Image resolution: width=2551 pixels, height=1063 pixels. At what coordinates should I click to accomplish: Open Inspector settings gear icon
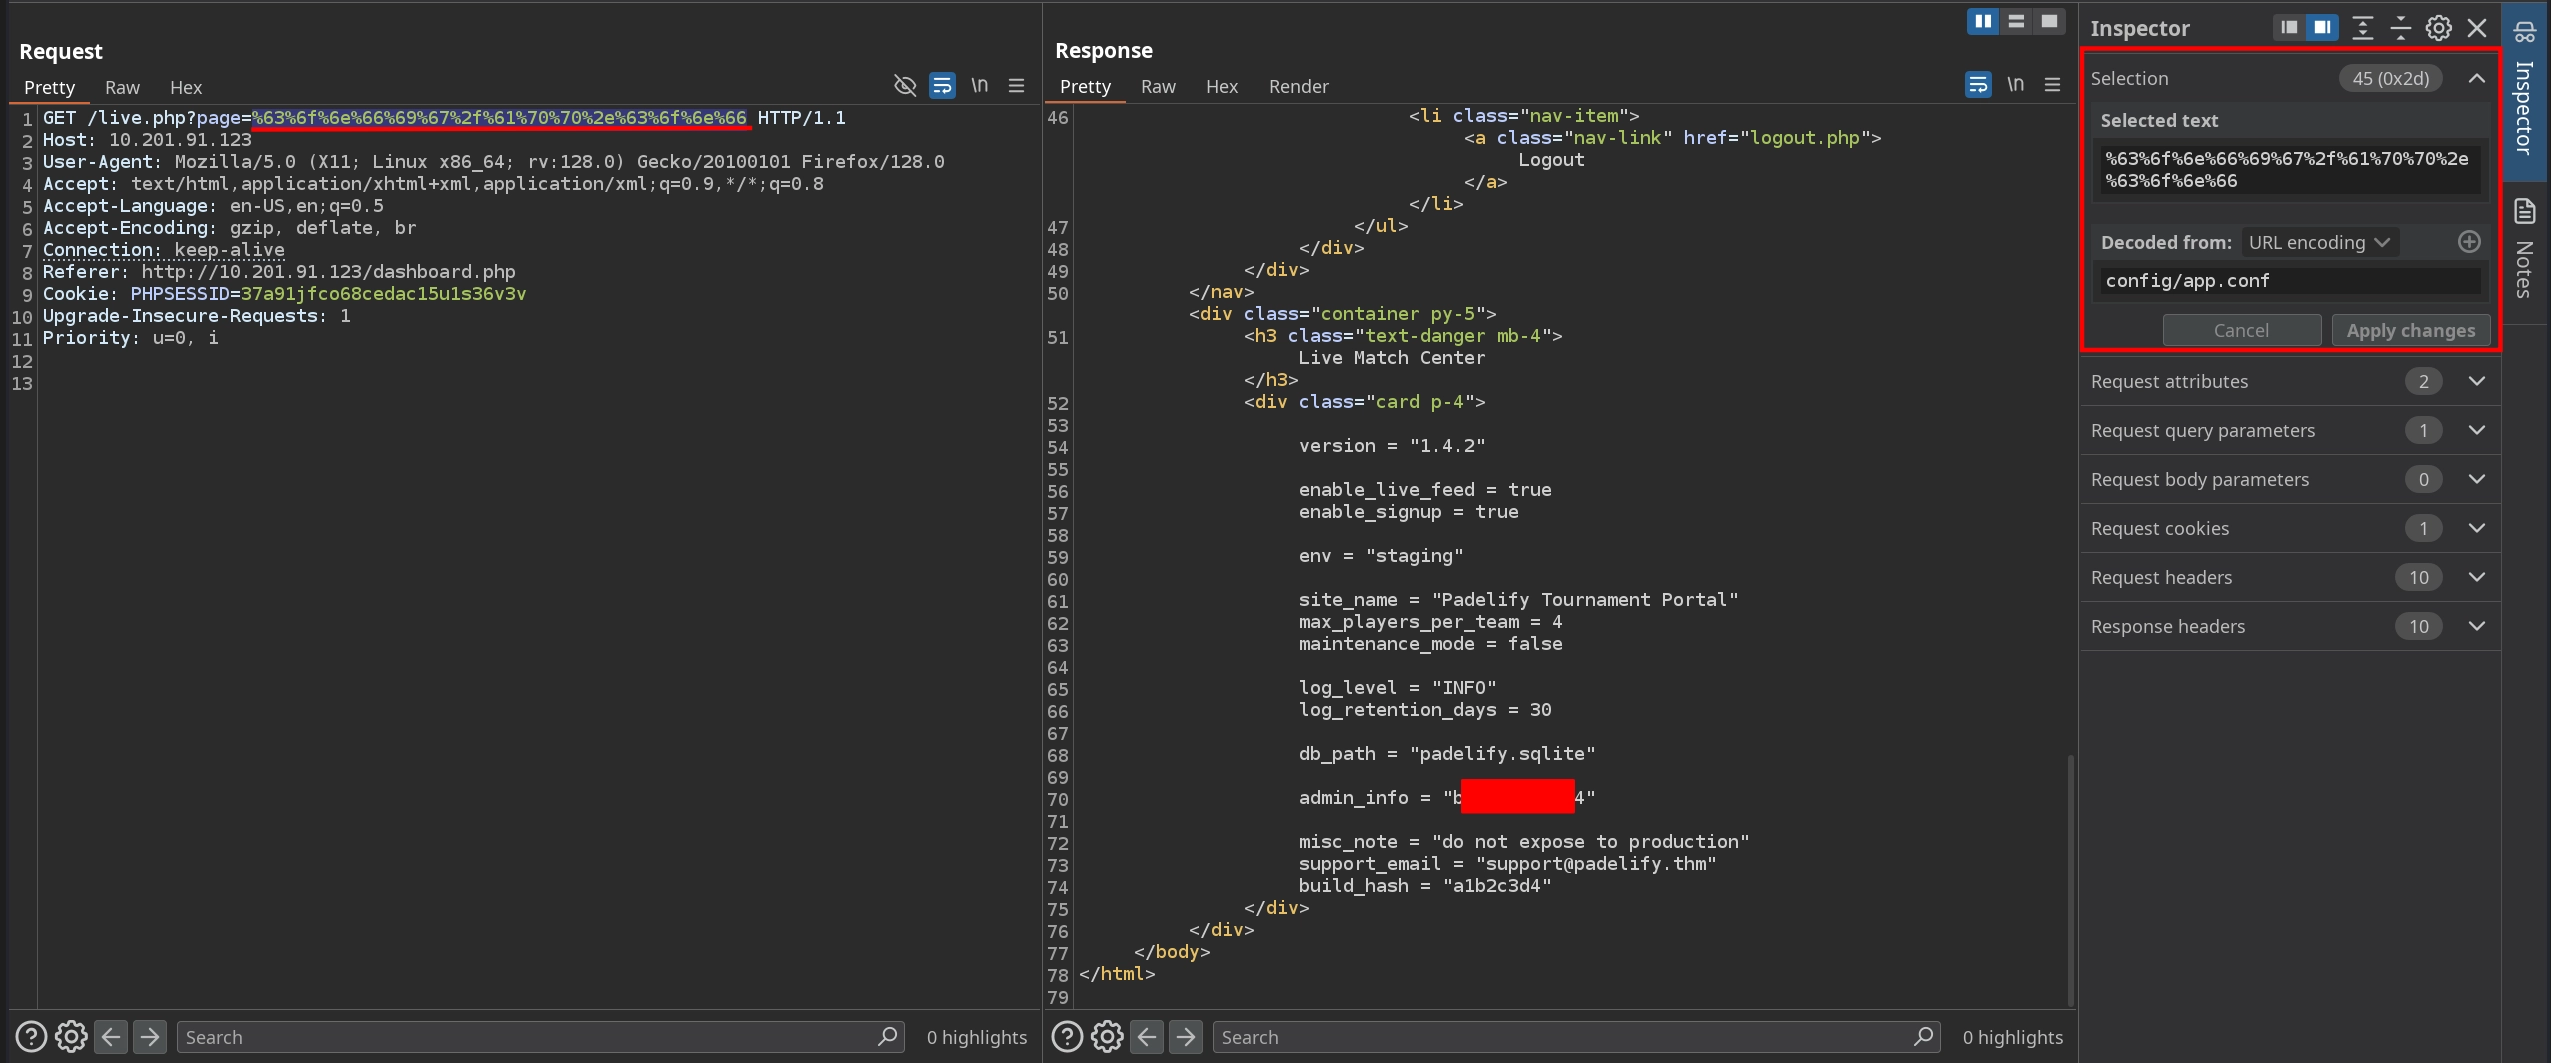pyautogui.click(x=2438, y=28)
